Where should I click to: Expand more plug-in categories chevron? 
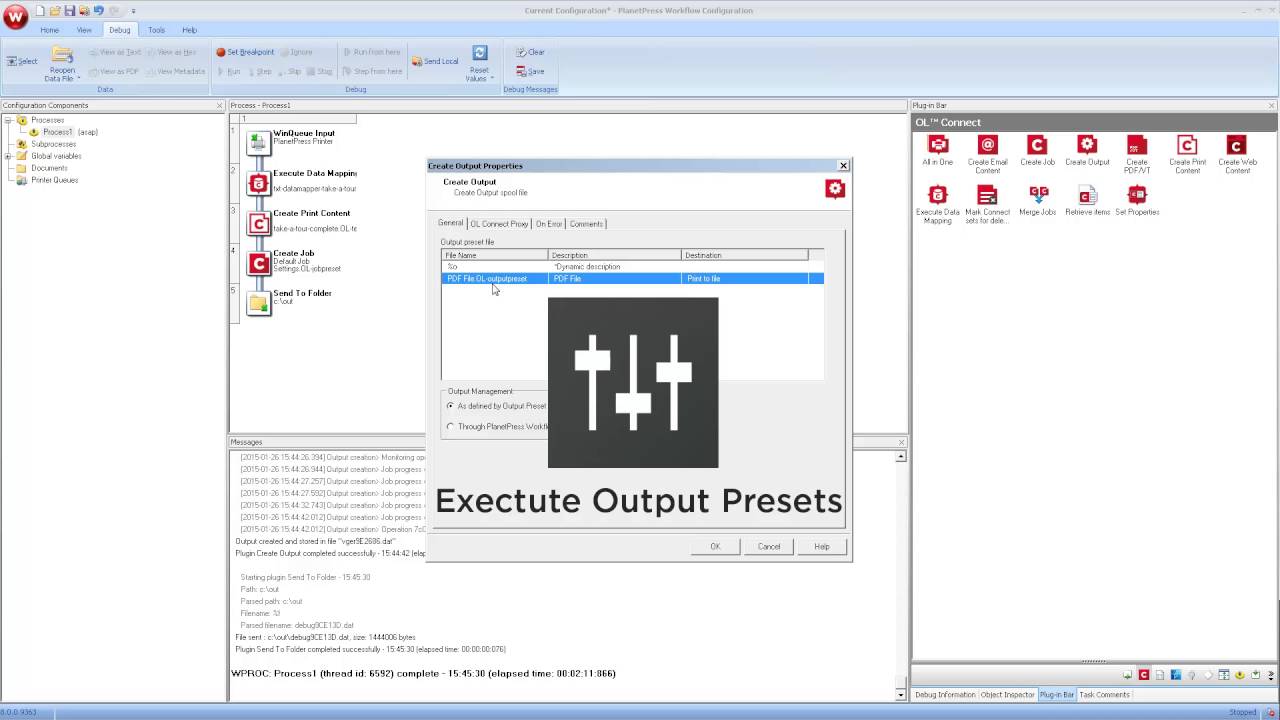point(1269,675)
